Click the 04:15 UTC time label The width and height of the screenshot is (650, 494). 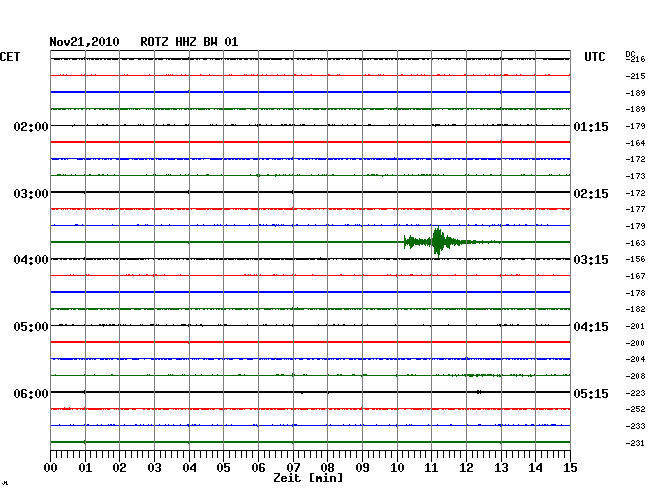591,327
